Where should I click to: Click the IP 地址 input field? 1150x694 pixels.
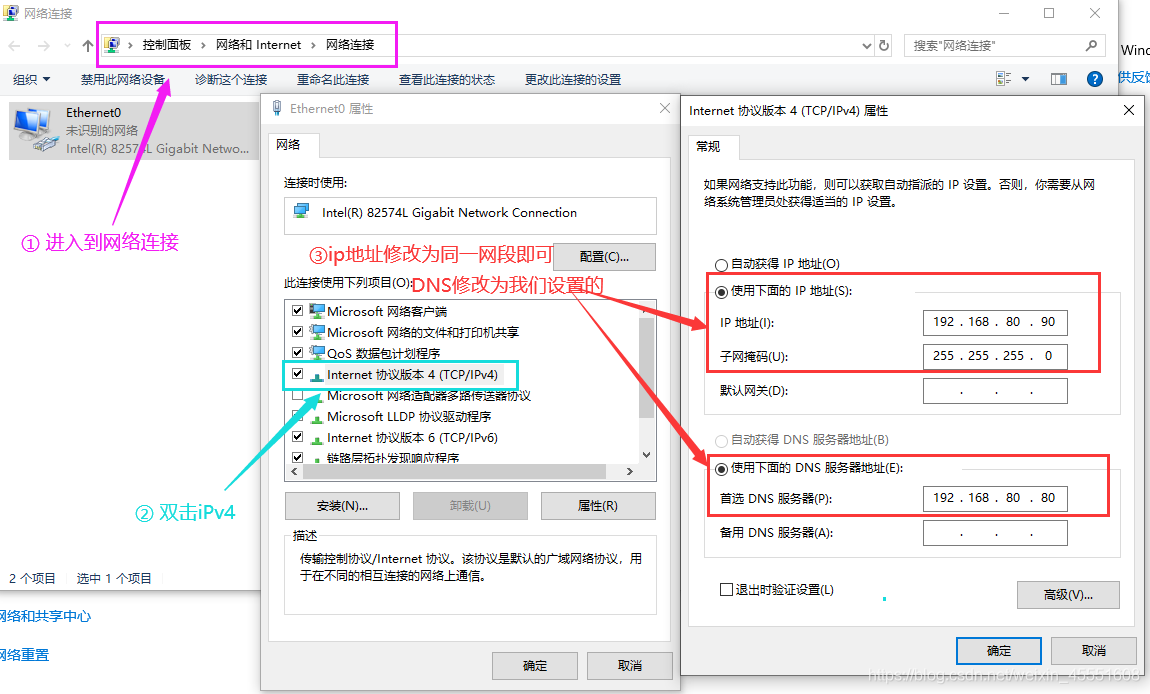click(995, 322)
